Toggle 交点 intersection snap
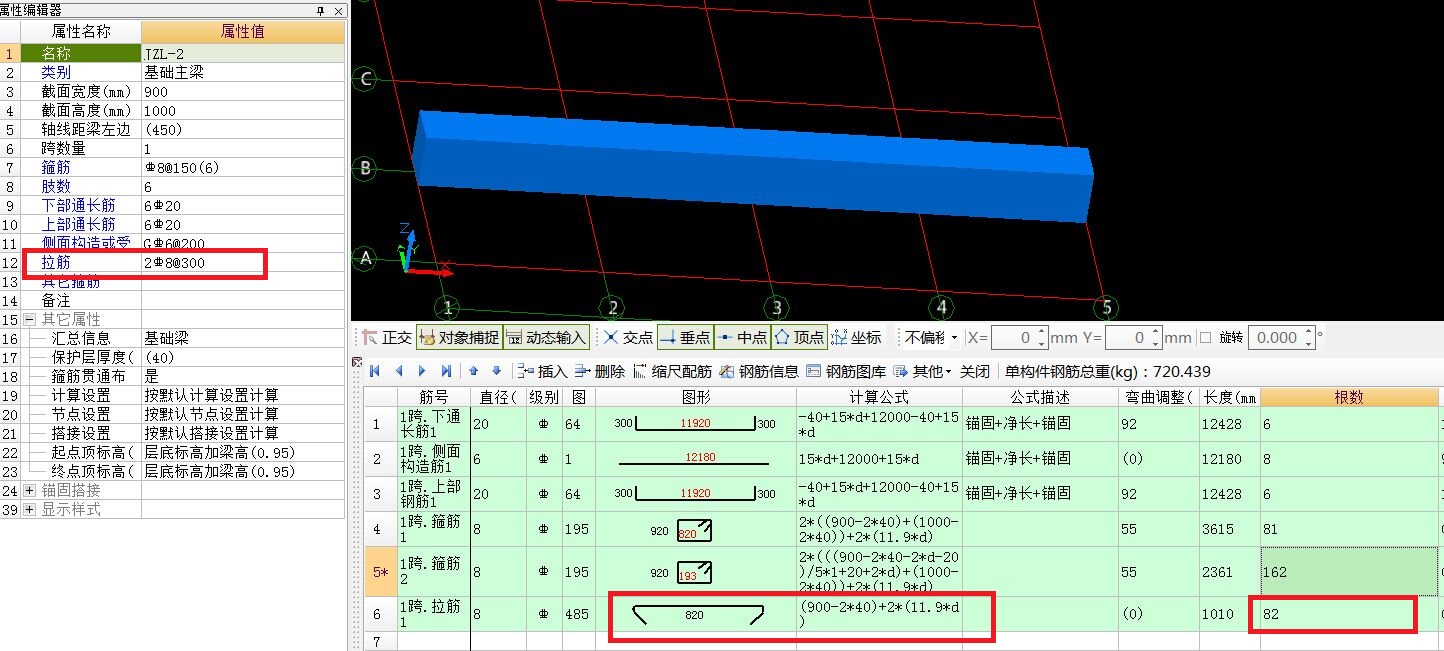This screenshot has width=1444, height=651. click(x=629, y=338)
